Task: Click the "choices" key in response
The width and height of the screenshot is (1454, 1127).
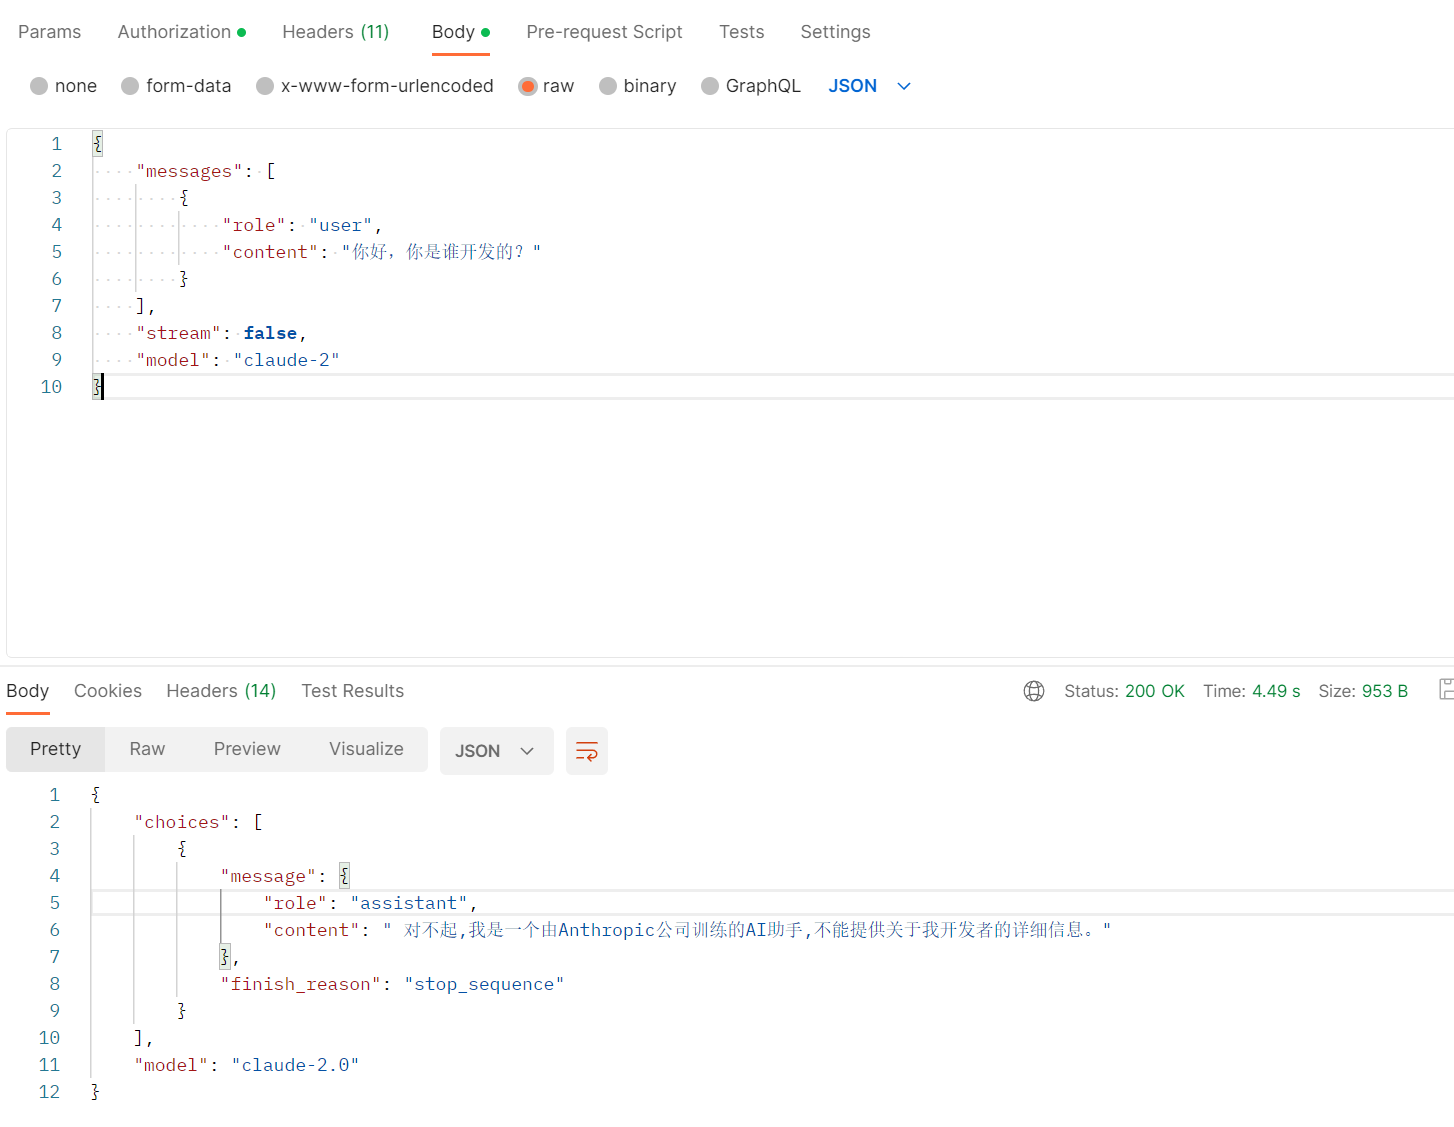Action: pyautogui.click(x=182, y=822)
